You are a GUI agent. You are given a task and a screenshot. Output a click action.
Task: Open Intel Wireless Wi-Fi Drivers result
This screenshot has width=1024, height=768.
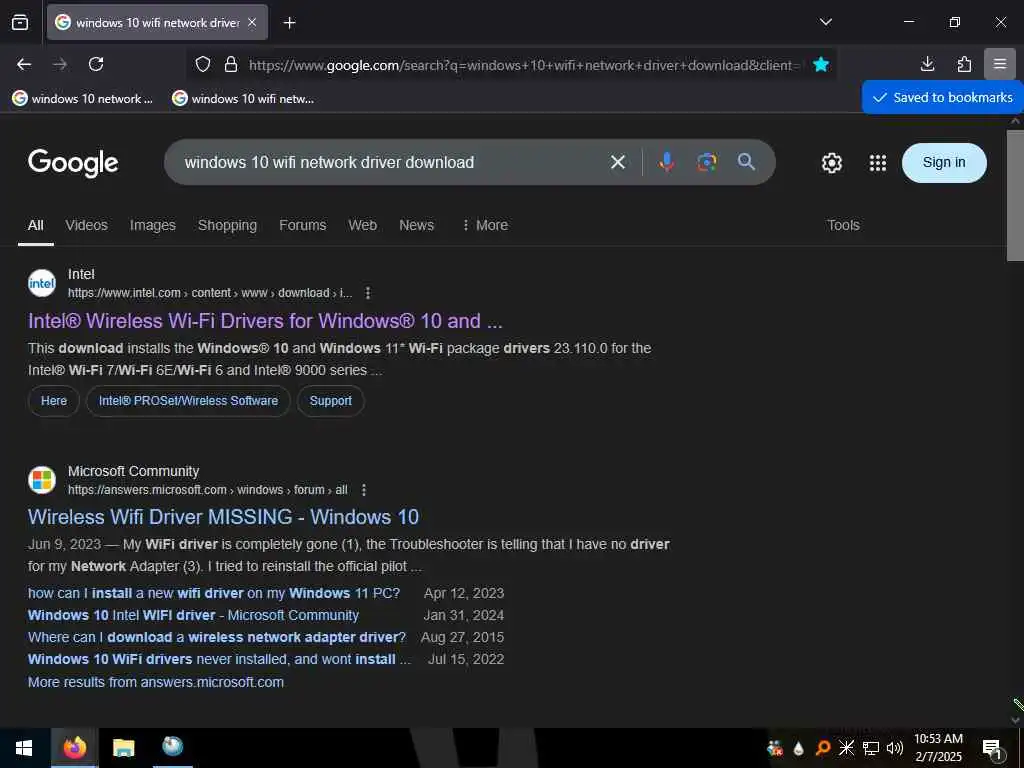265,321
